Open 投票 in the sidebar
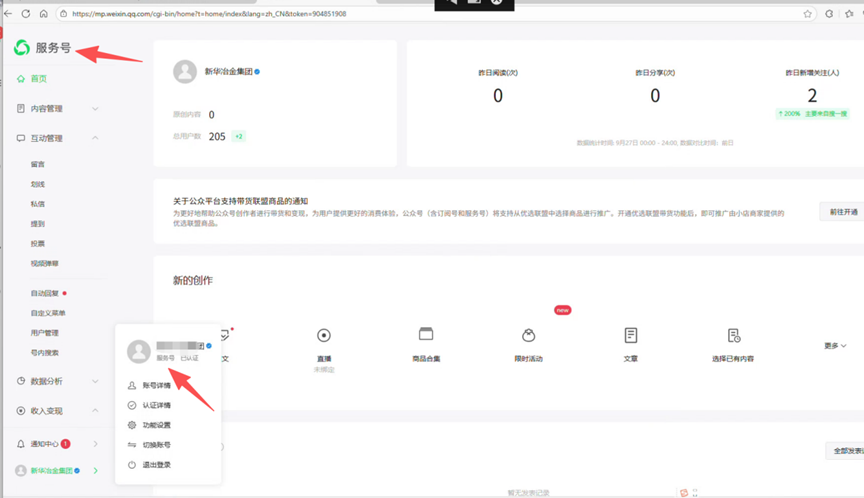 37,243
